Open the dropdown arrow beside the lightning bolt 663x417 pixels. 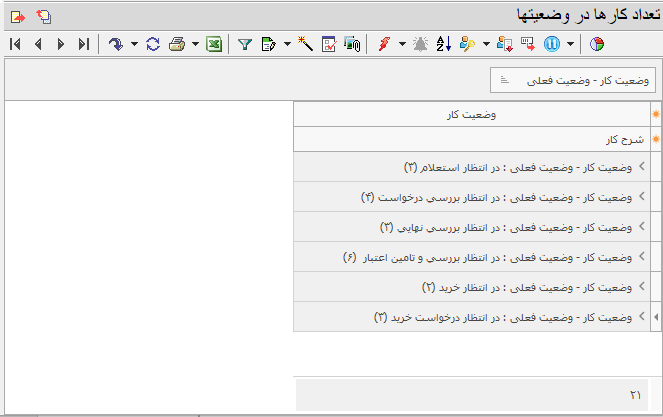[402, 44]
